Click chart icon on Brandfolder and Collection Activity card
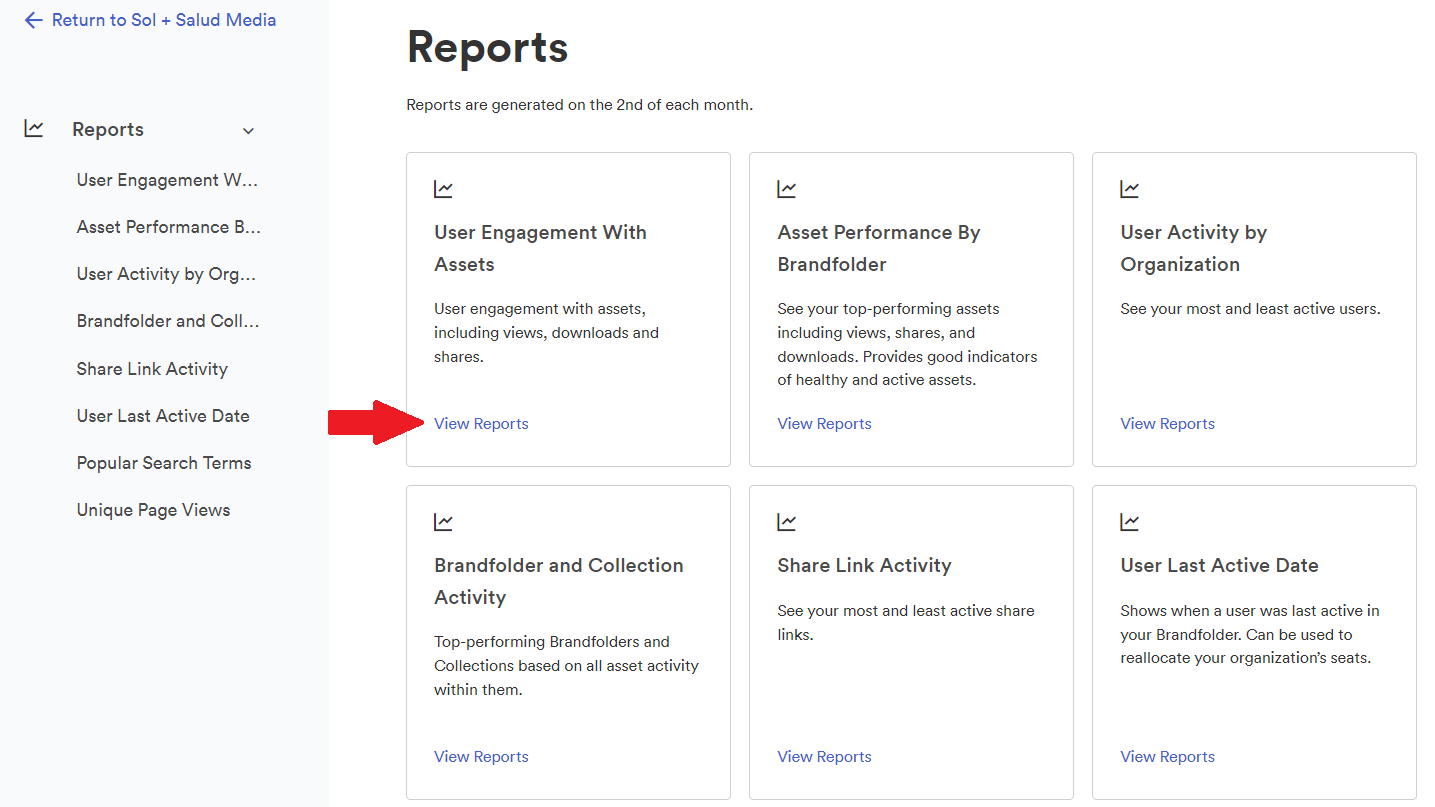This screenshot has width=1435, height=807. click(443, 522)
